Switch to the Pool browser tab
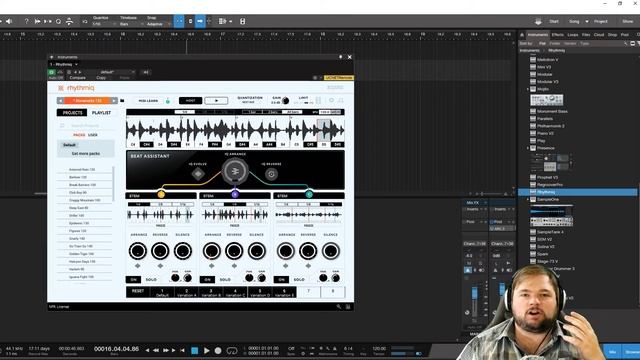Image resolution: width=640 pixels, height=360 pixels. point(625,35)
